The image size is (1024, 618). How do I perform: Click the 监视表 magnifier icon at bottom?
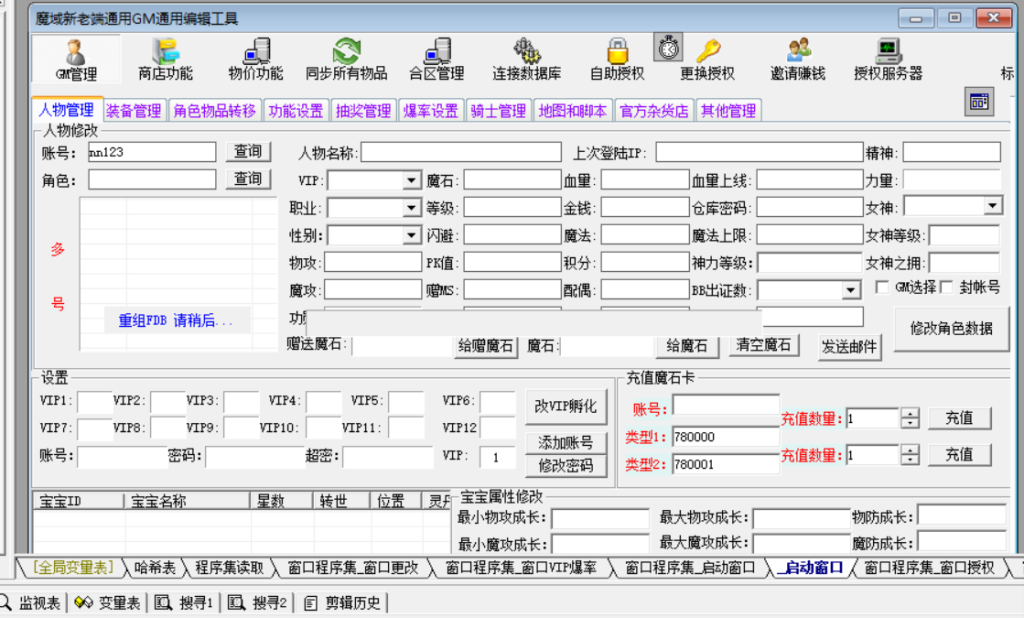point(5,602)
